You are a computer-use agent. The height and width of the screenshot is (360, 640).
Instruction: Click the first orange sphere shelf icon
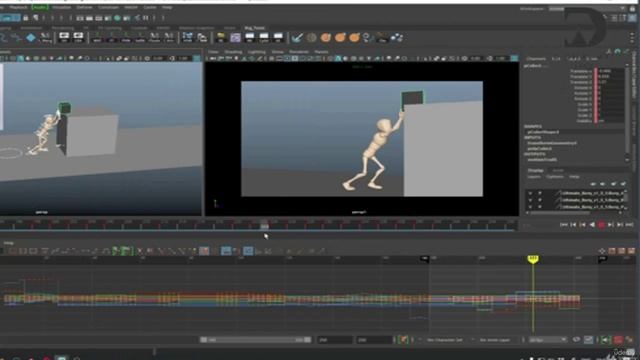point(326,38)
